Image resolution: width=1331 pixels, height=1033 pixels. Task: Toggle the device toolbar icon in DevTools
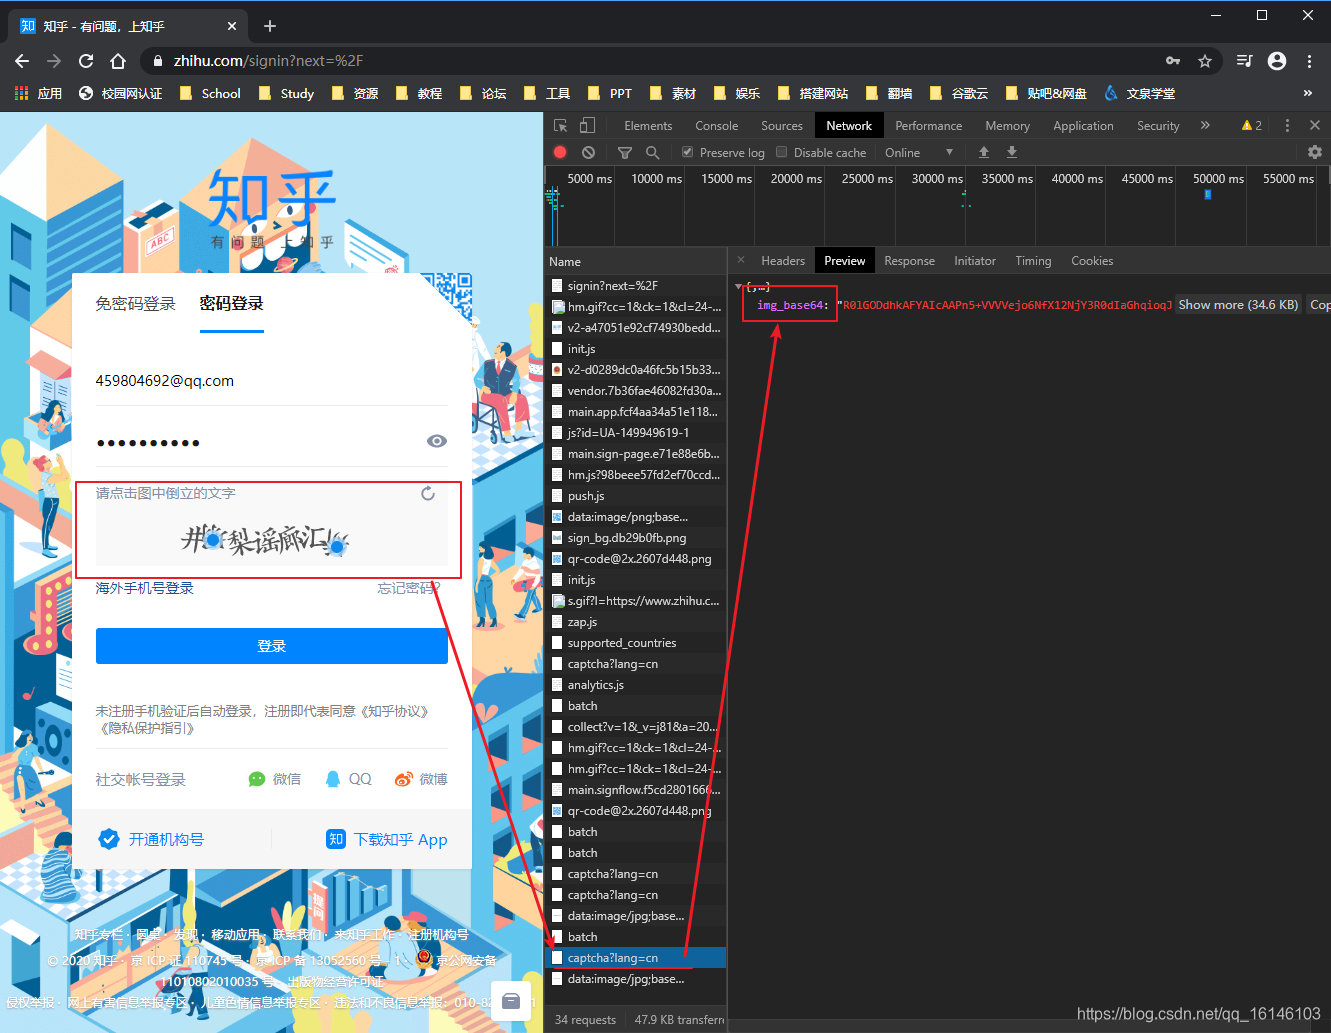(x=587, y=125)
